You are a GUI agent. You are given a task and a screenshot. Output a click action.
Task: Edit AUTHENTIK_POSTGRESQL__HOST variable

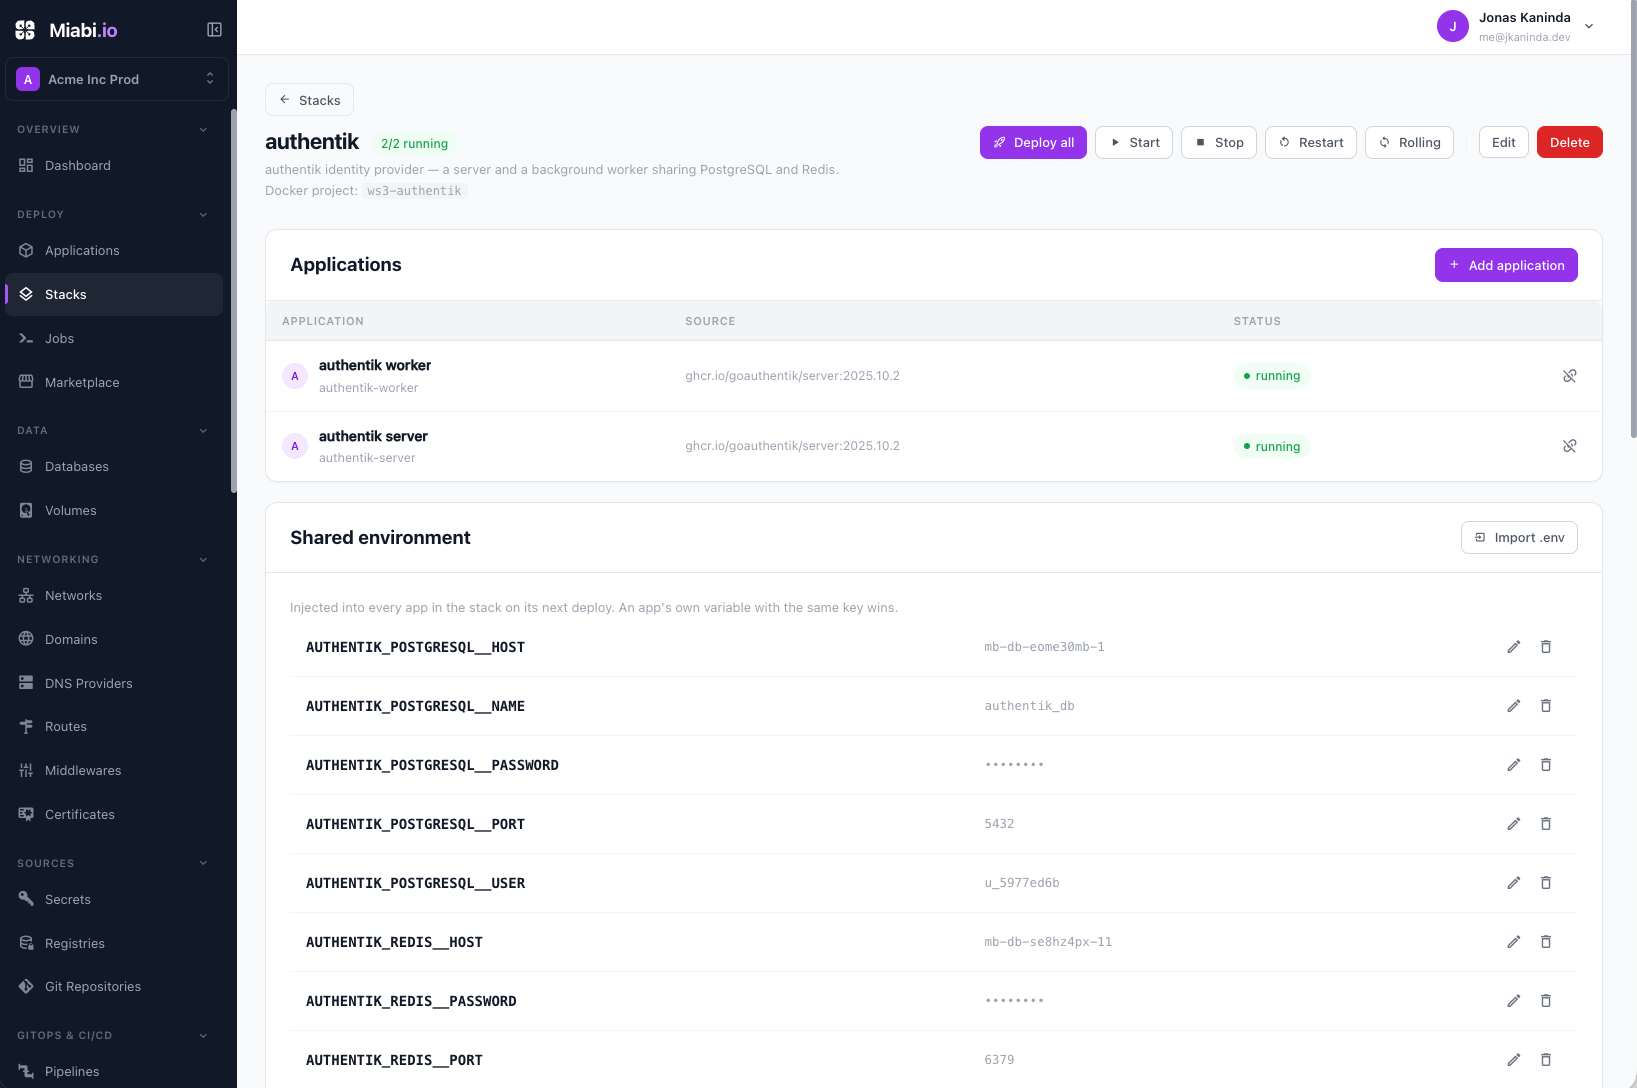(x=1514, y=647)
